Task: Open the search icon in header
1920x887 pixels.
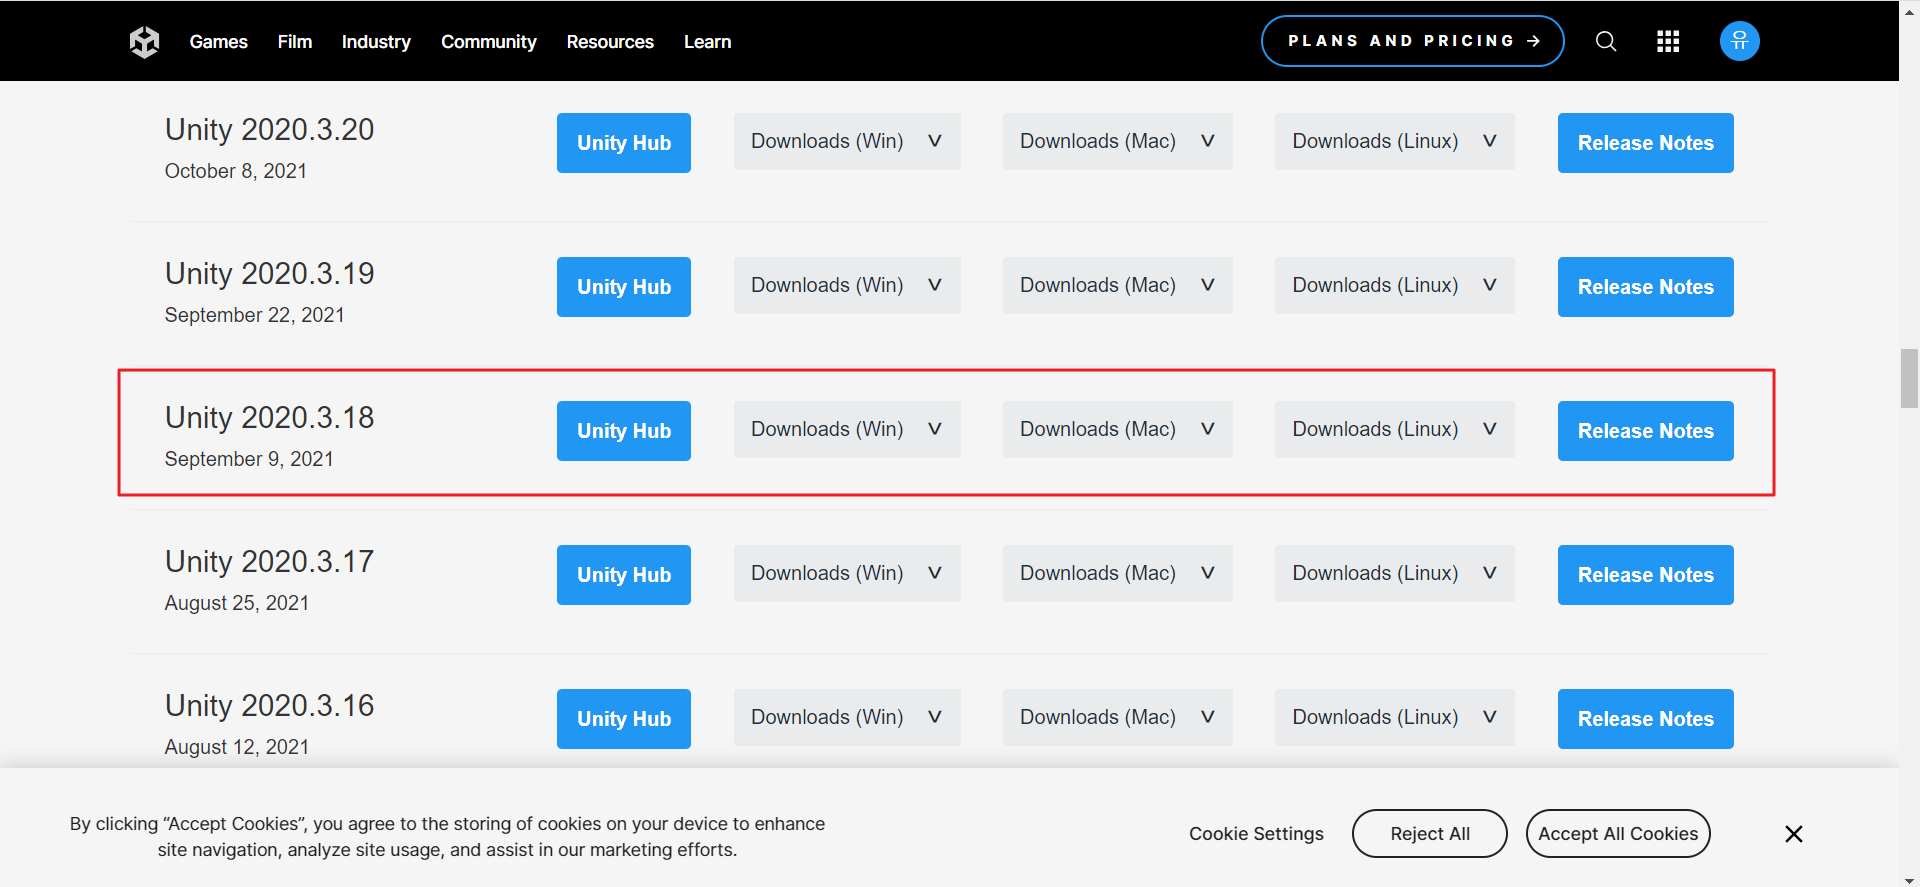Action: point(1606,41)
